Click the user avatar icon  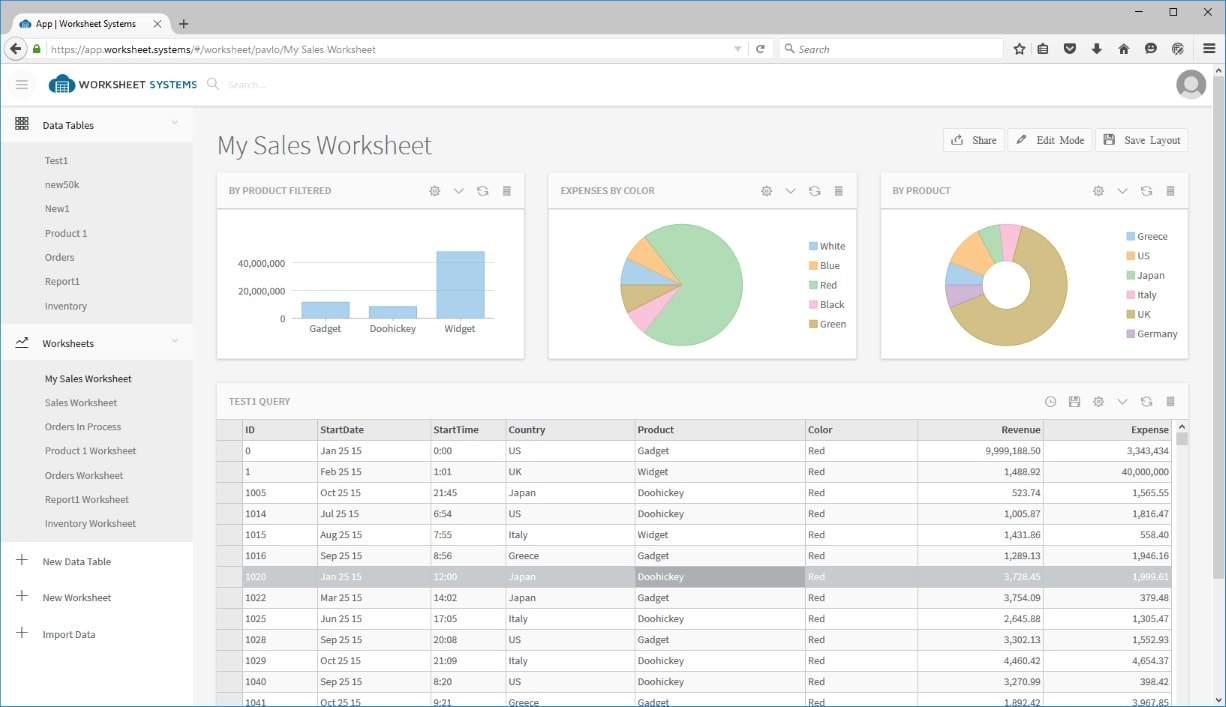[x=1190, y=85]
